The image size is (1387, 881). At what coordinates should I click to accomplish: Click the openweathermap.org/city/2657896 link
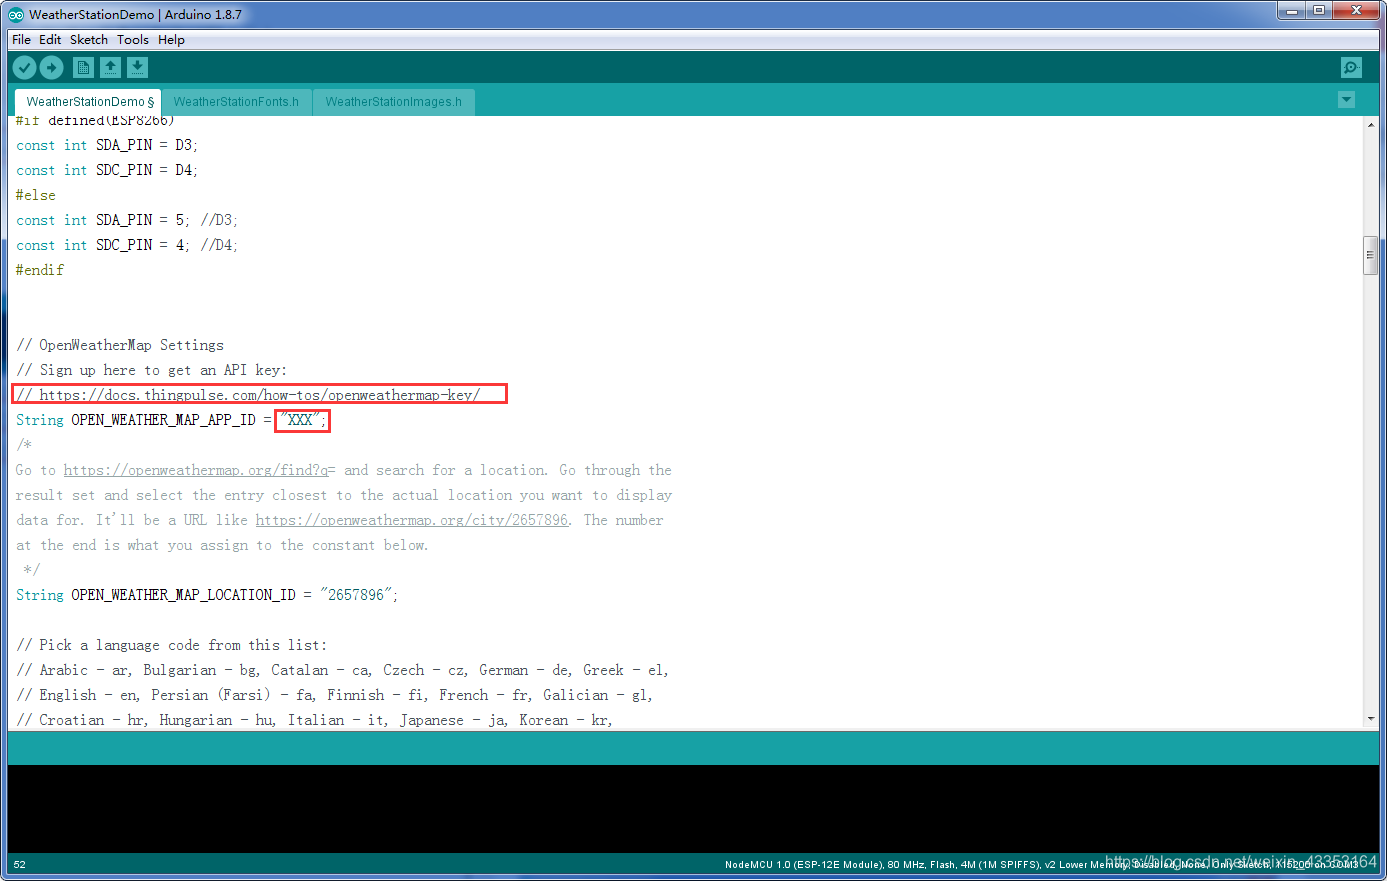click(412, 520)
